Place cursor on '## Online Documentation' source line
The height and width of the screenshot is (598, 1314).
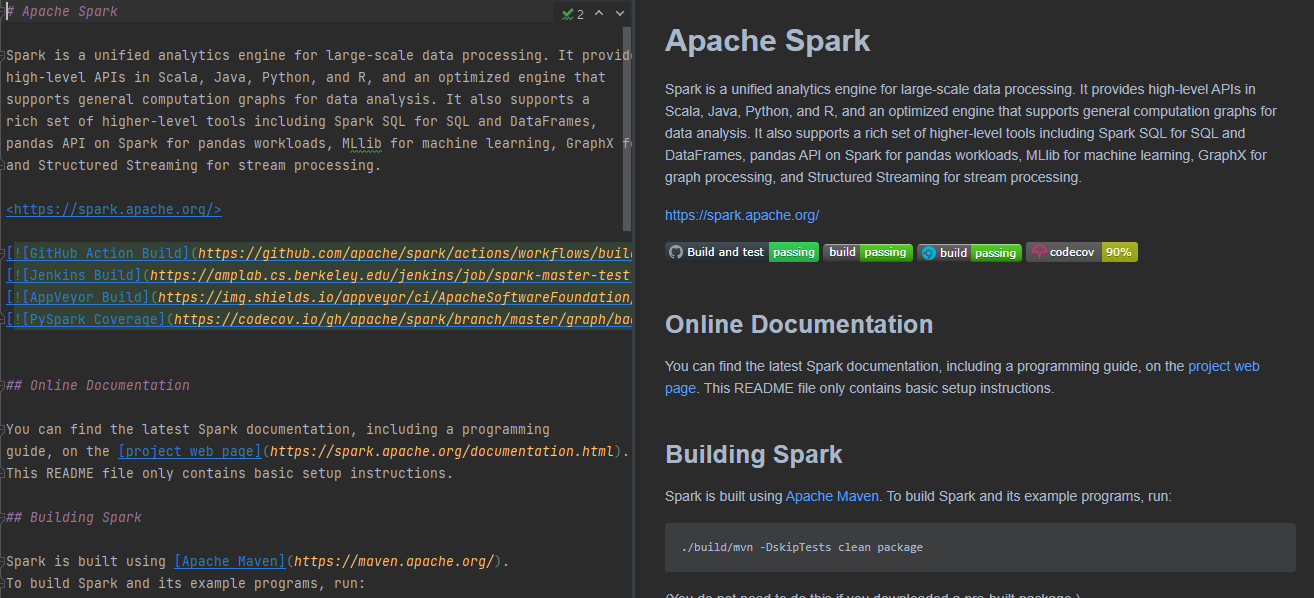(98, 386)
